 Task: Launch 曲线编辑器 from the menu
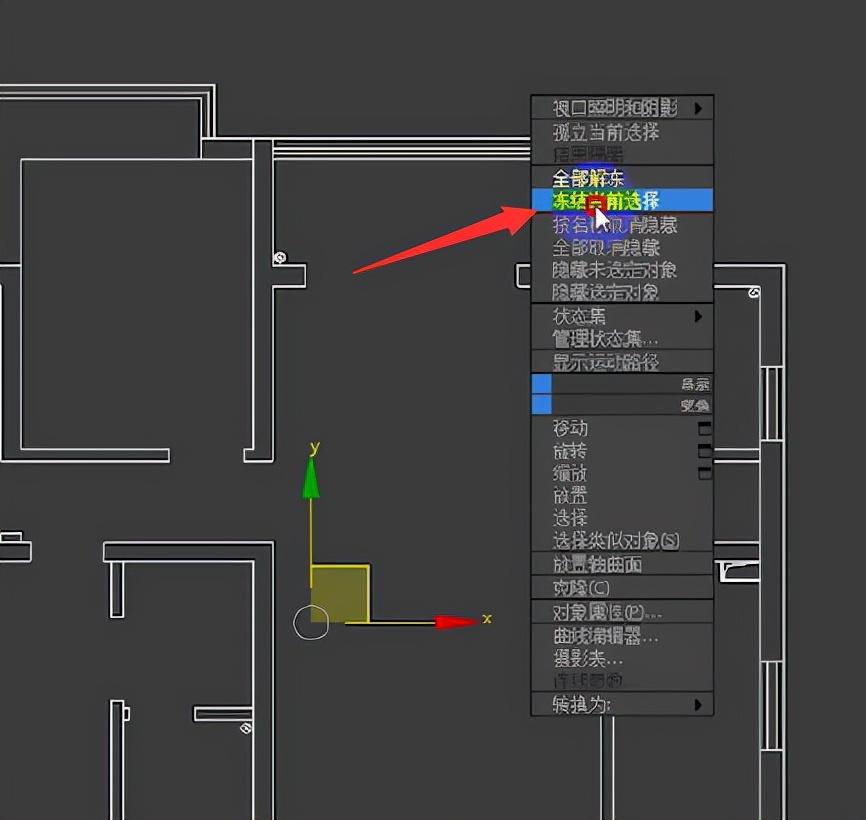(x=605, y=636)
